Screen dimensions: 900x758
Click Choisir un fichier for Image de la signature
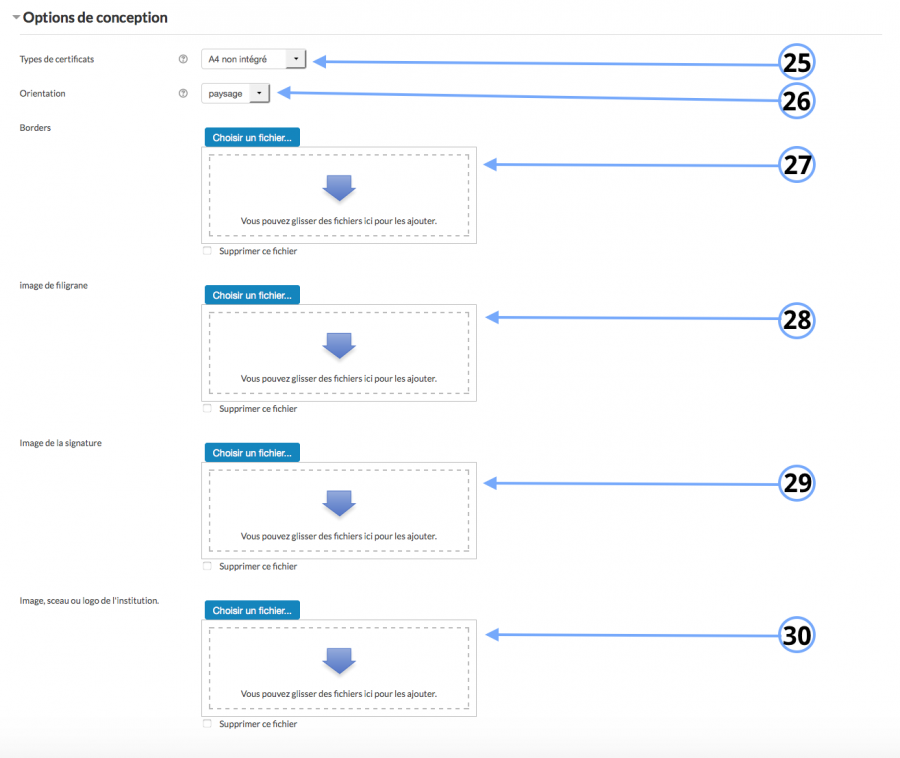251,452
